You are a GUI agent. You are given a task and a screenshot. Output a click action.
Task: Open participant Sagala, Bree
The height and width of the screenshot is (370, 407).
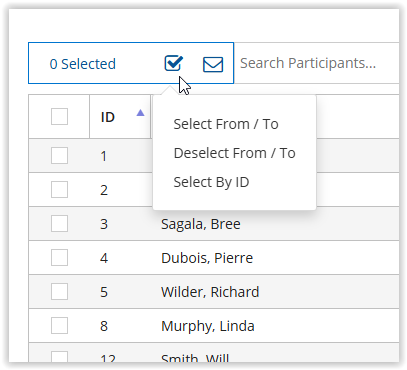coord(201,224)
